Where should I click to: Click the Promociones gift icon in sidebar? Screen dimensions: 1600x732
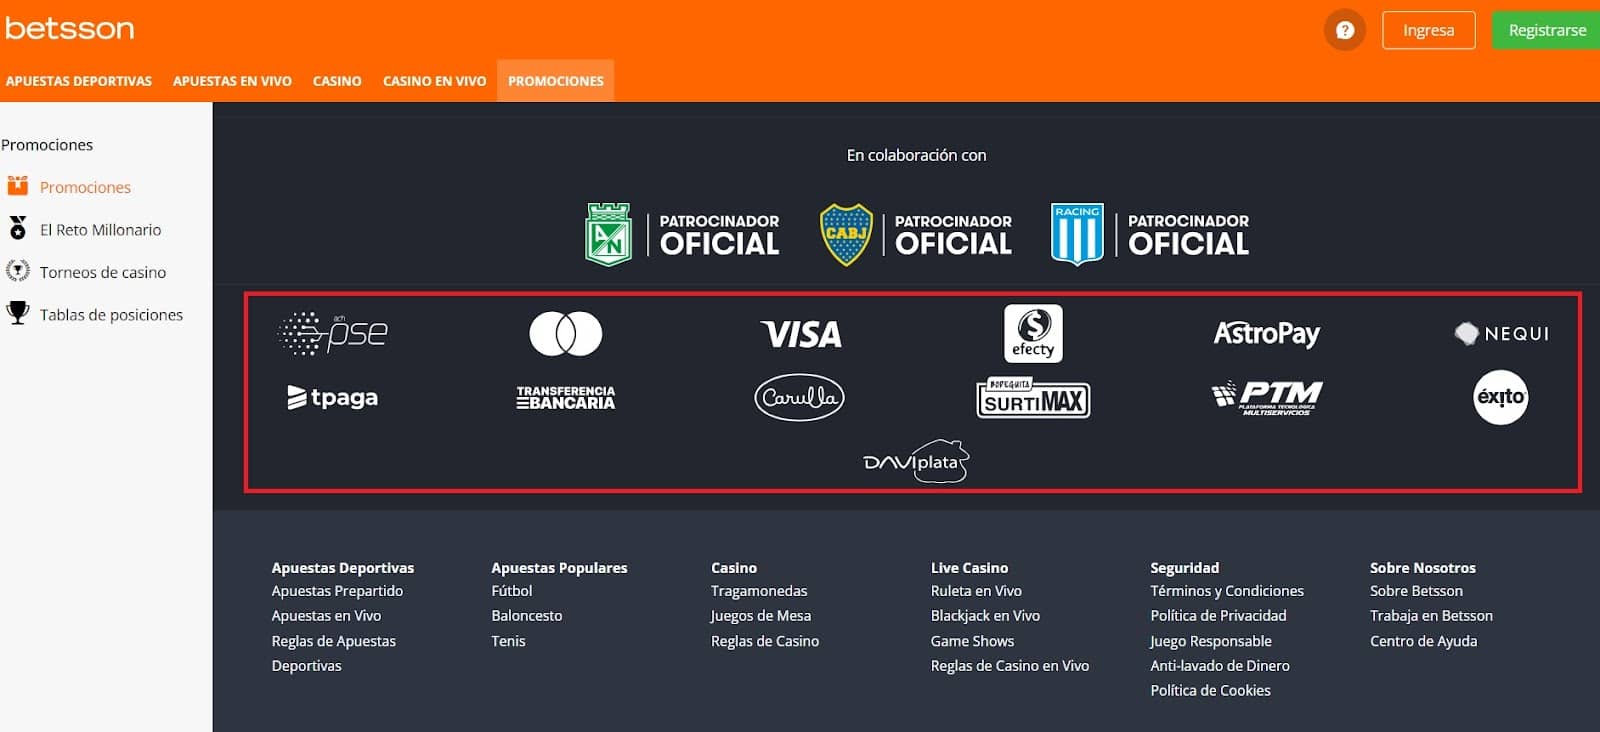point(18,185)
